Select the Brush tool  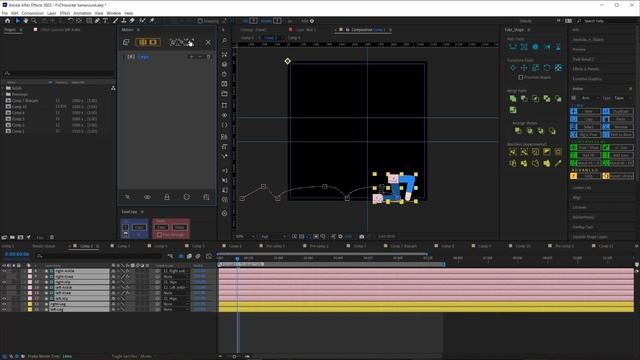click(116, 20)
